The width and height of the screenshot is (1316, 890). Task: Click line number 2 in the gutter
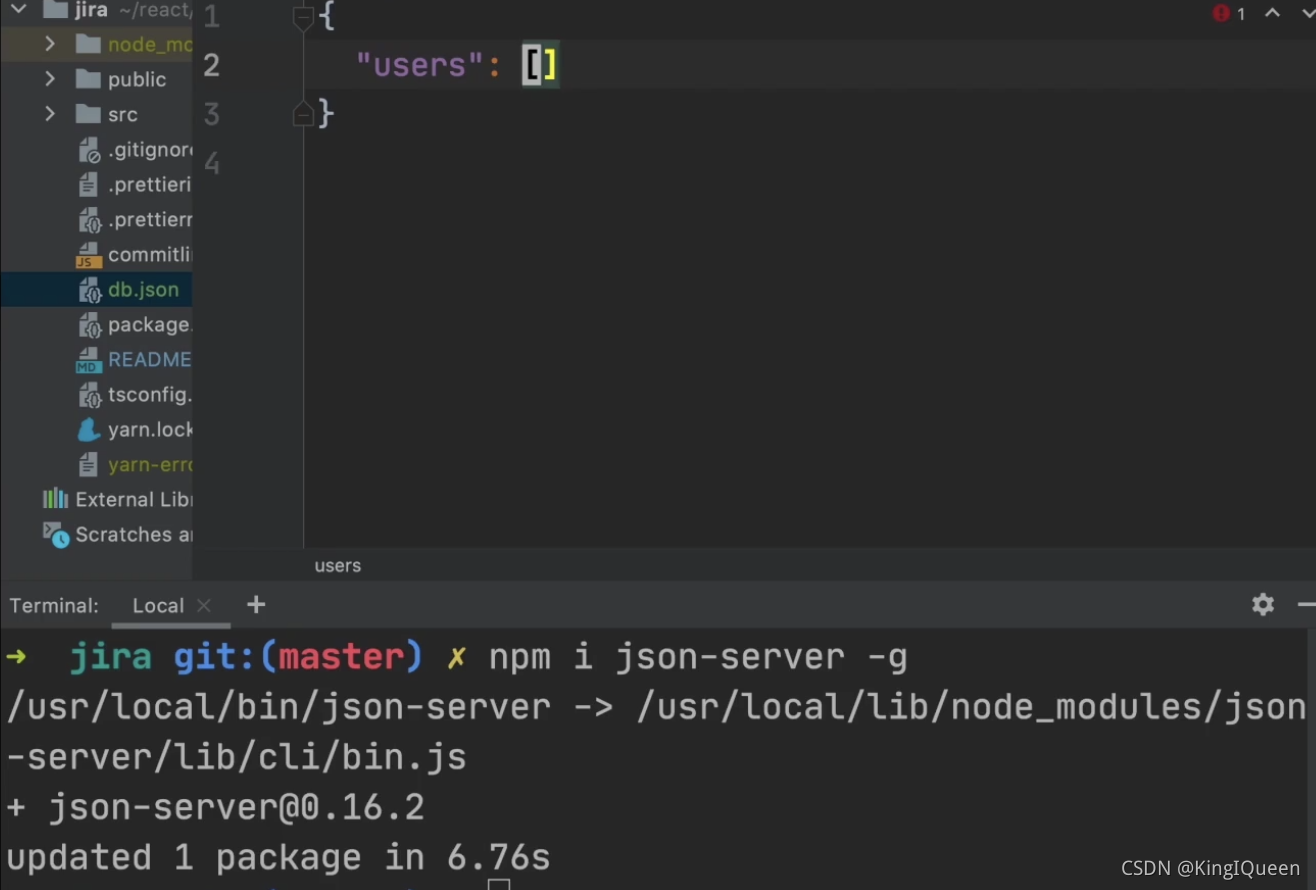click(211, 65)
